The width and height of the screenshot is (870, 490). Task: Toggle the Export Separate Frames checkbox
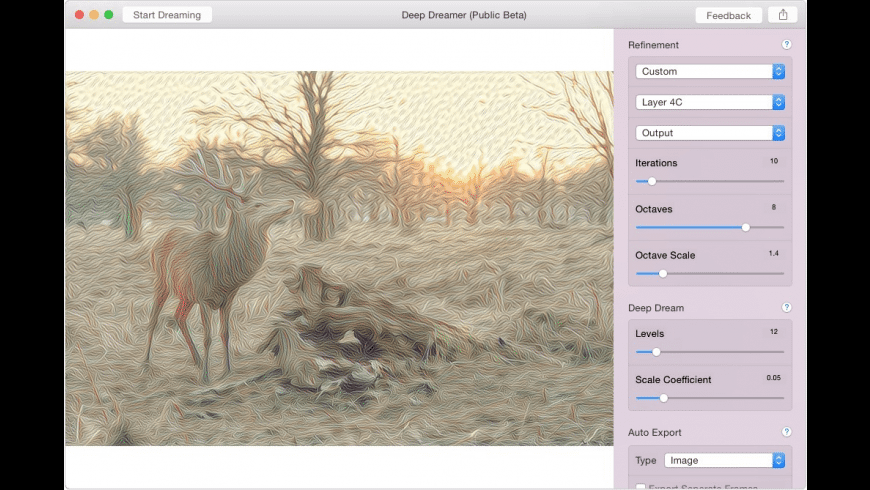point(640,487)
